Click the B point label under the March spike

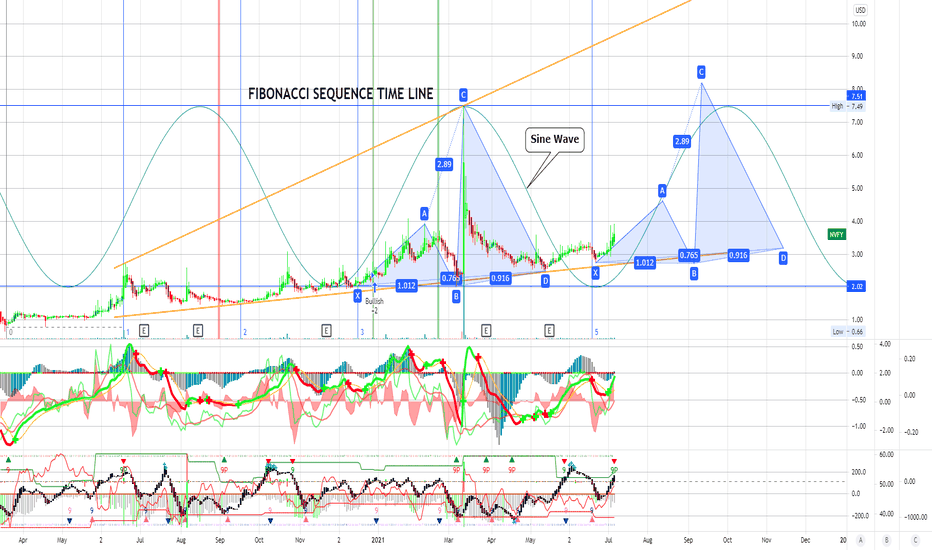coord(456,296)
